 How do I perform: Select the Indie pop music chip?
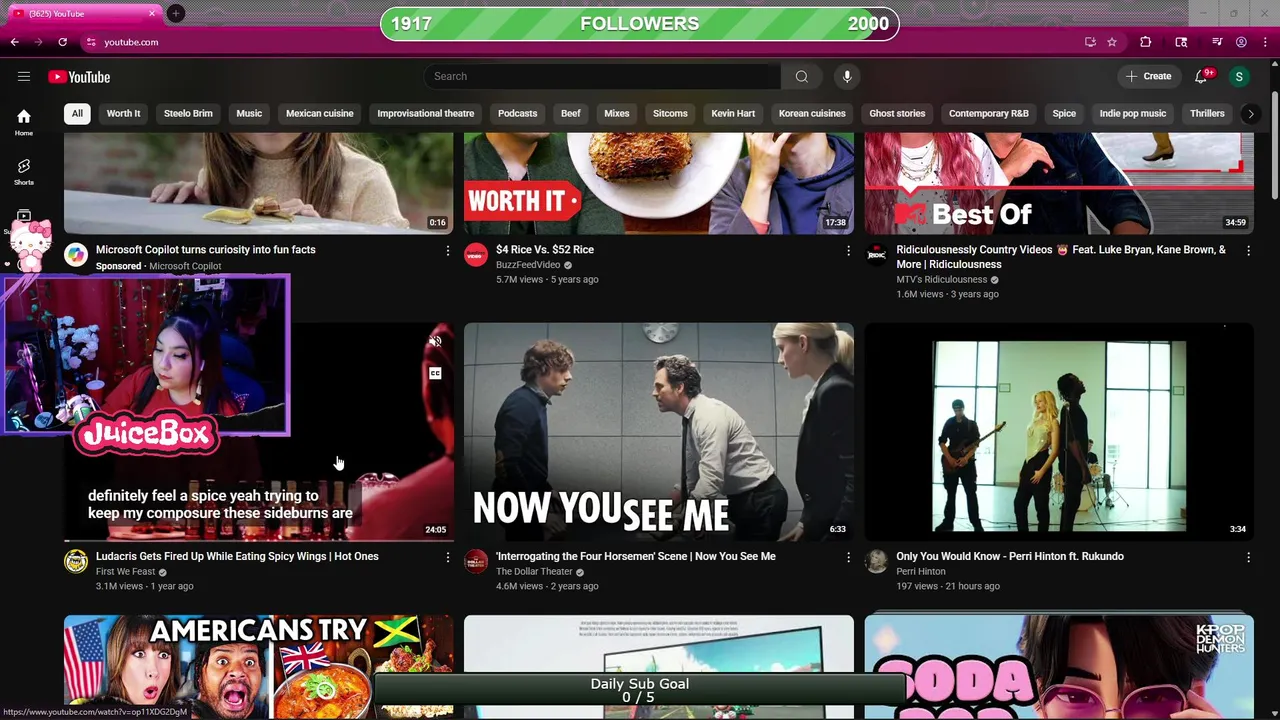(x=1133, y=113)
